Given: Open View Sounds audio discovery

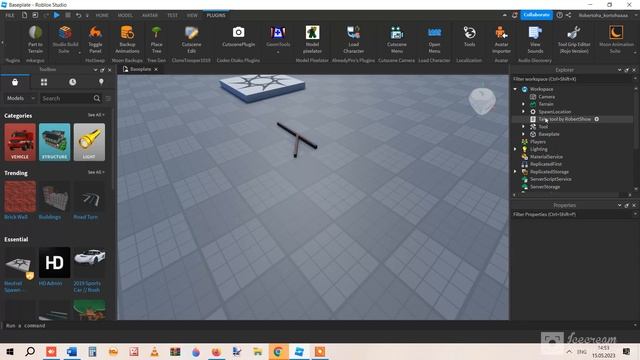Looking at the screenshot, I should click(x=535, y=39).
